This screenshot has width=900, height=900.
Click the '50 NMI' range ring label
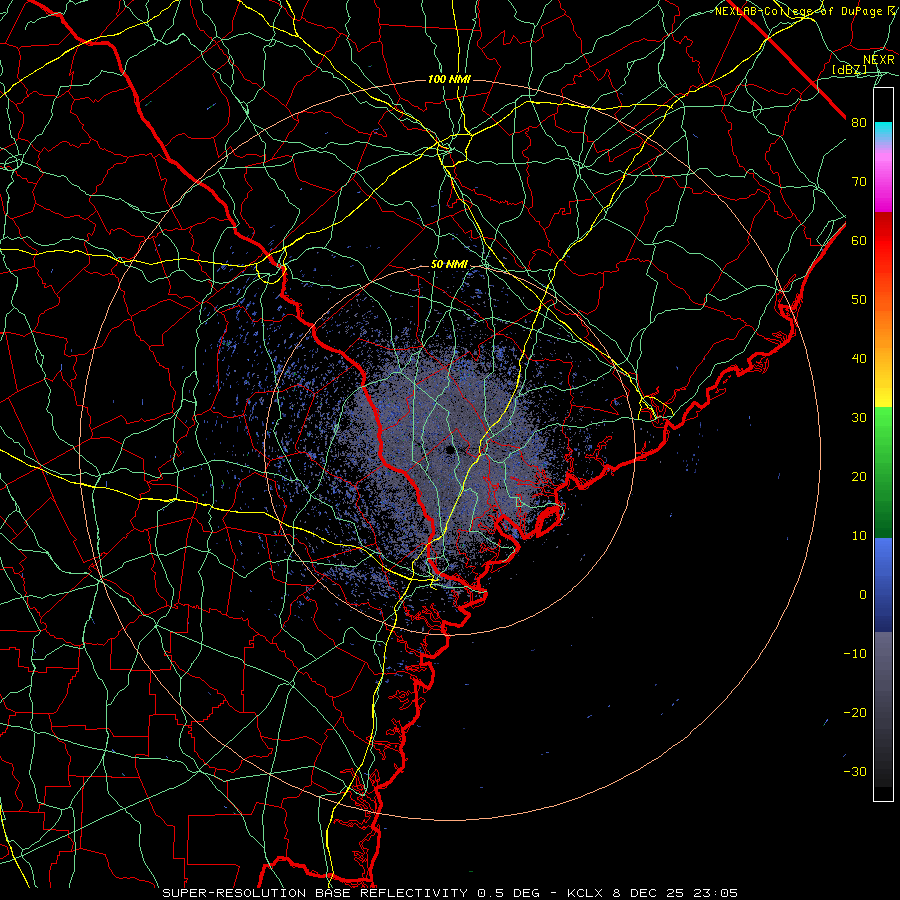(x=449, y=264)
